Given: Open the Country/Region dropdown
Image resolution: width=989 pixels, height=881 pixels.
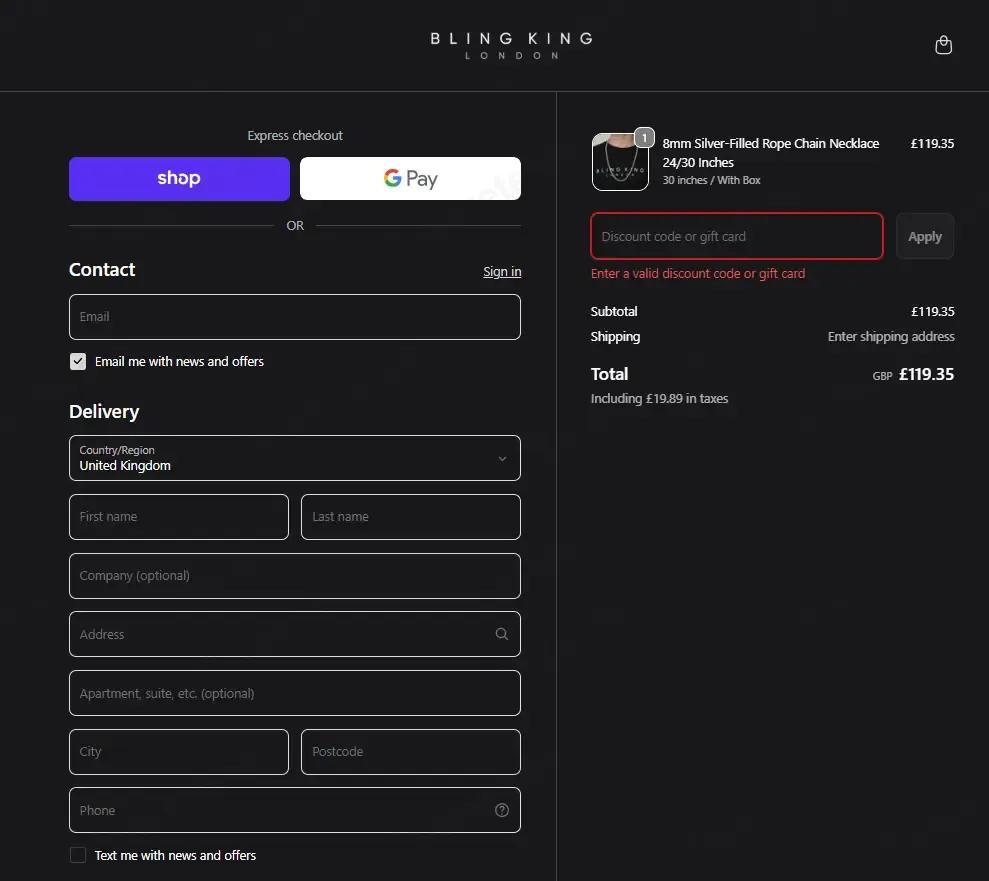Looking at the screenshot, I should [x=295, y=458].
